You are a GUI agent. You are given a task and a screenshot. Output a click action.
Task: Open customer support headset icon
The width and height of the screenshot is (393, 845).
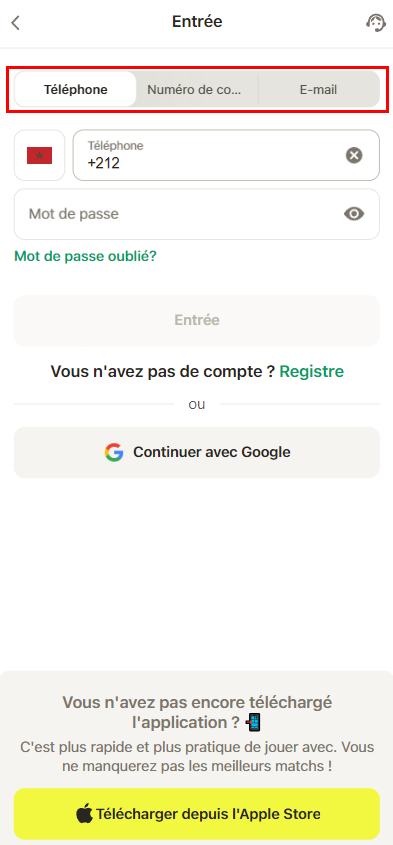pos(376,23)
